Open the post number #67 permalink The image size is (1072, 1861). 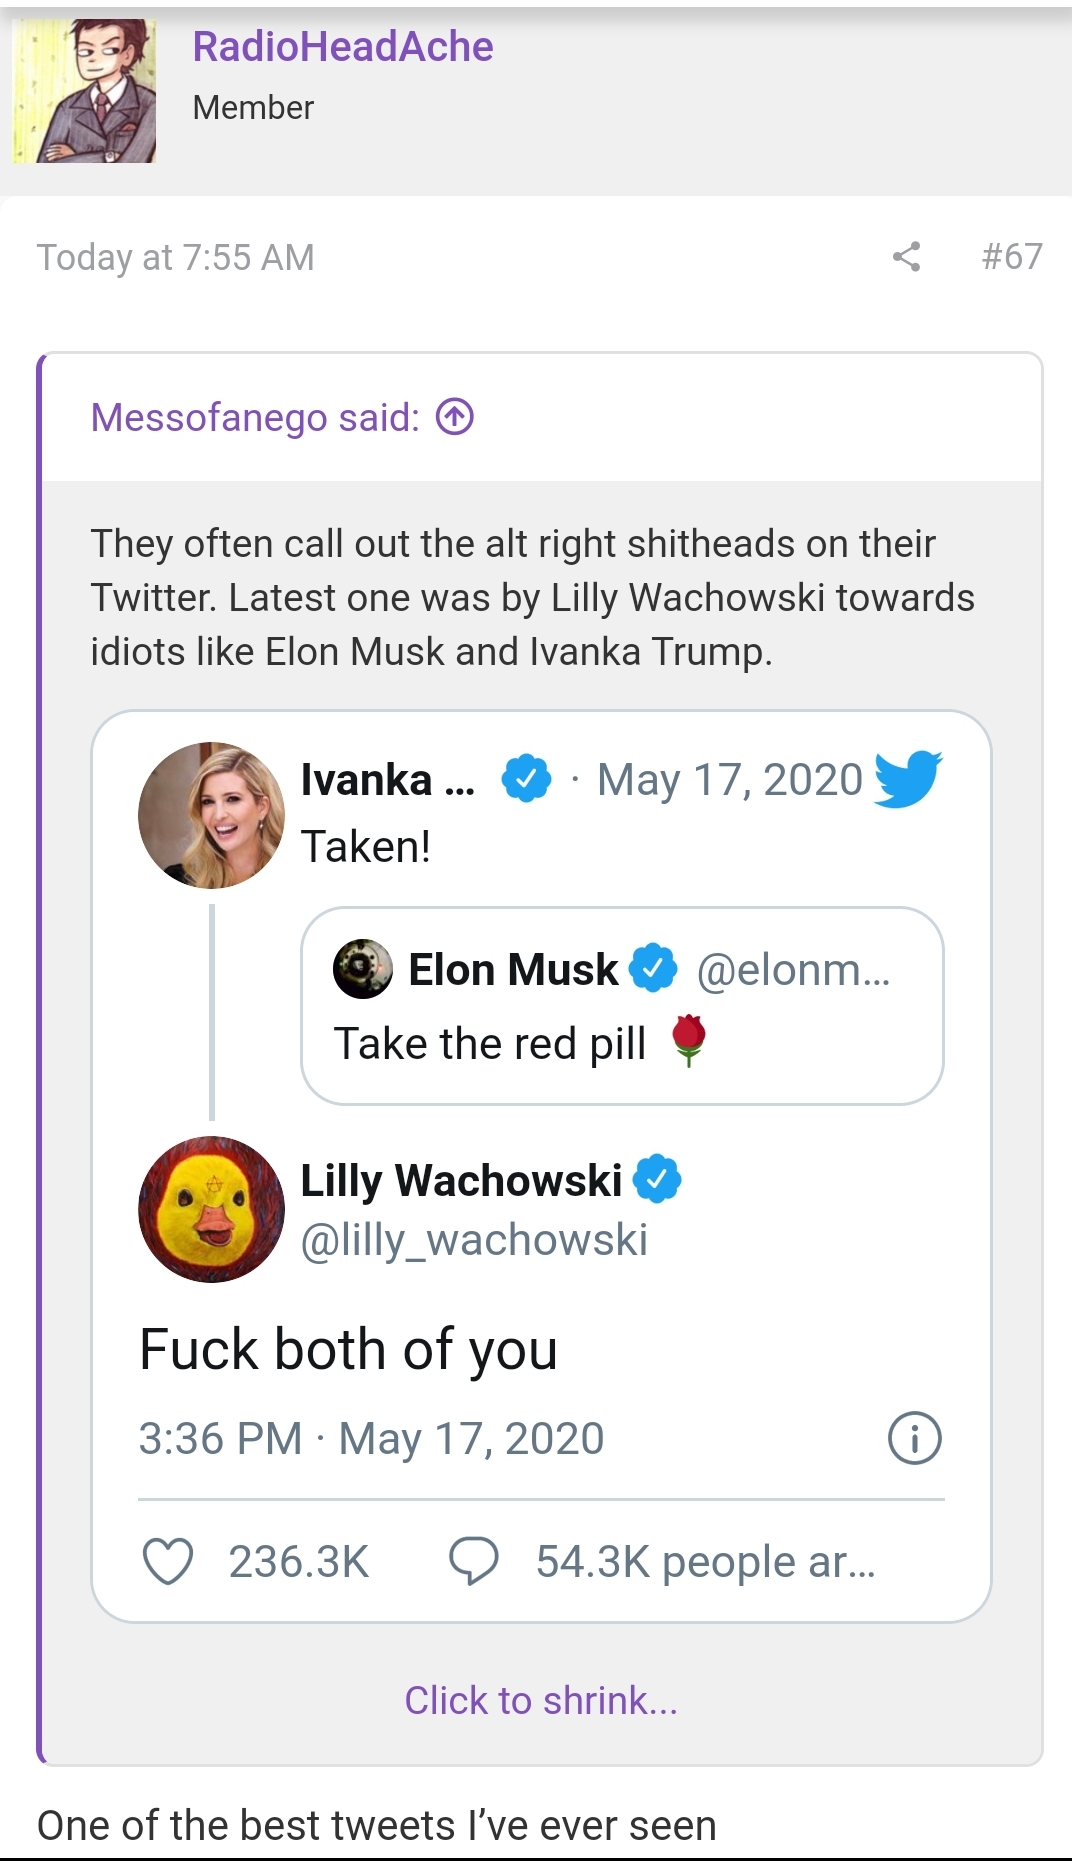pyautogui.click(x=1012, y=257)
